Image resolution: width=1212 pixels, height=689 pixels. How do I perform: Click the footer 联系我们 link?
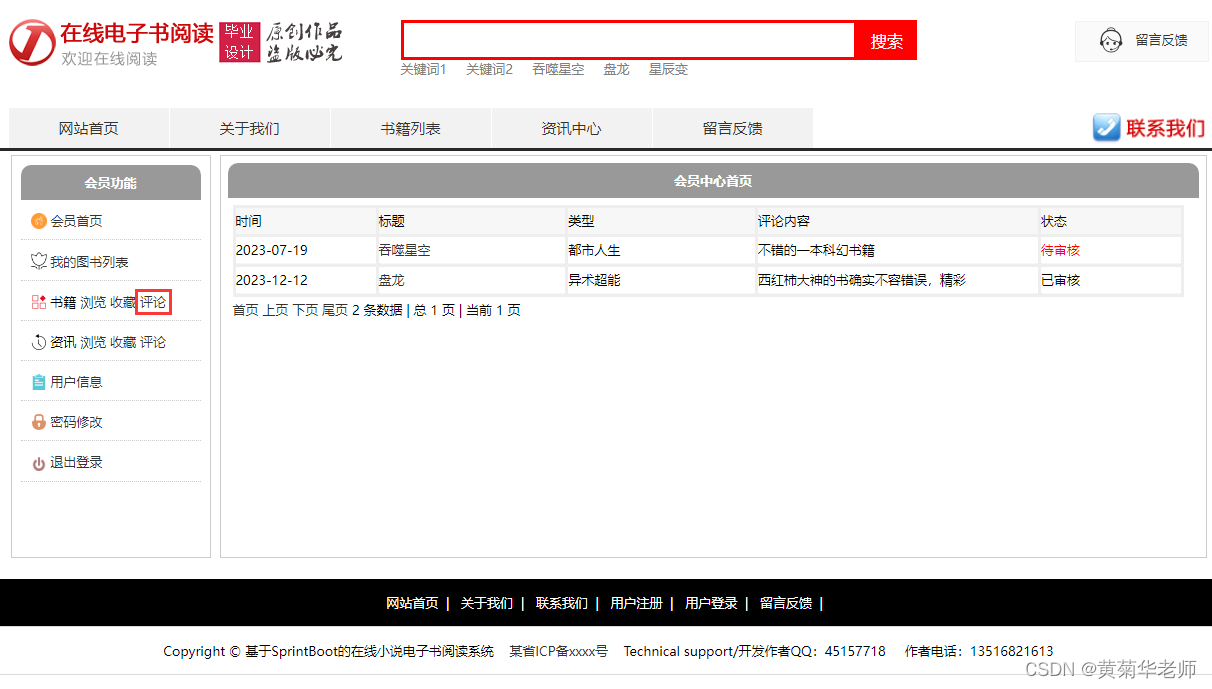click(x=561, y=603)
